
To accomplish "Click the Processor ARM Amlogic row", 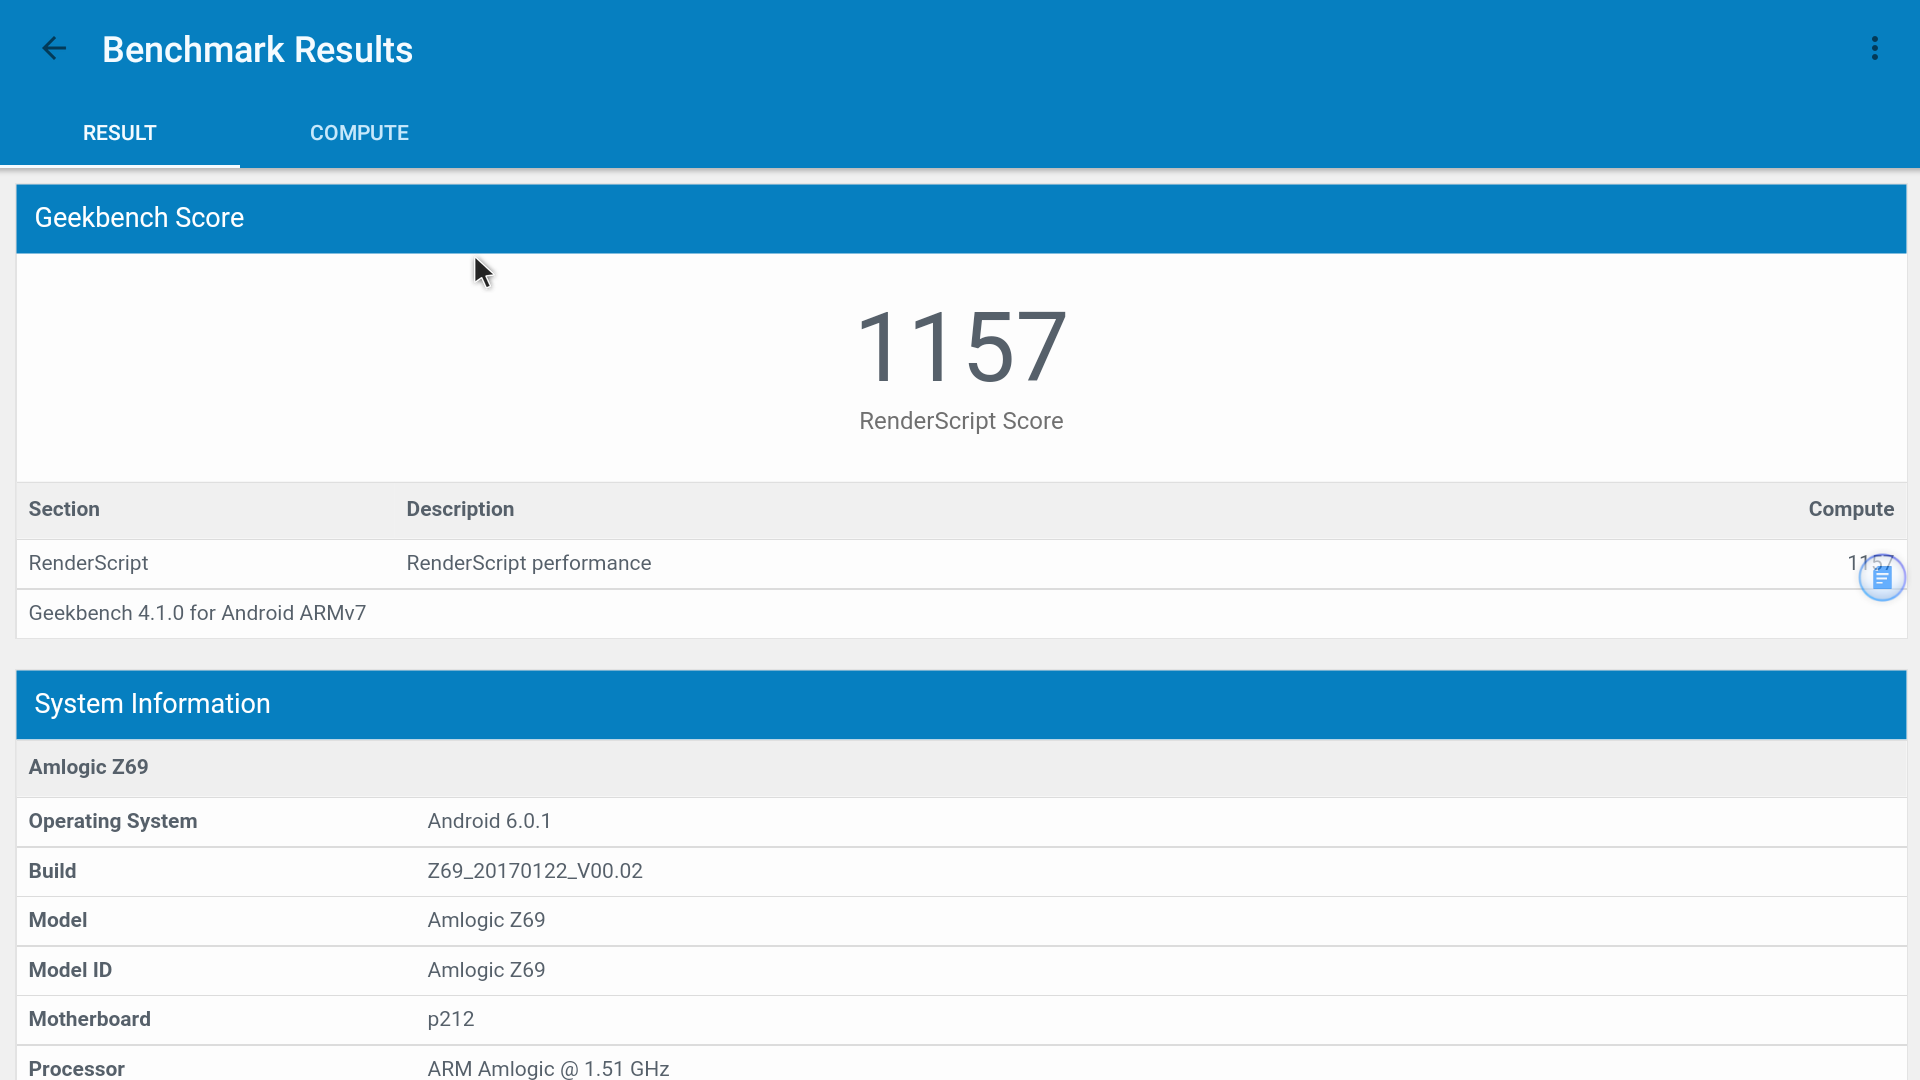I will pyautogui.click(x=548, y=1068).
